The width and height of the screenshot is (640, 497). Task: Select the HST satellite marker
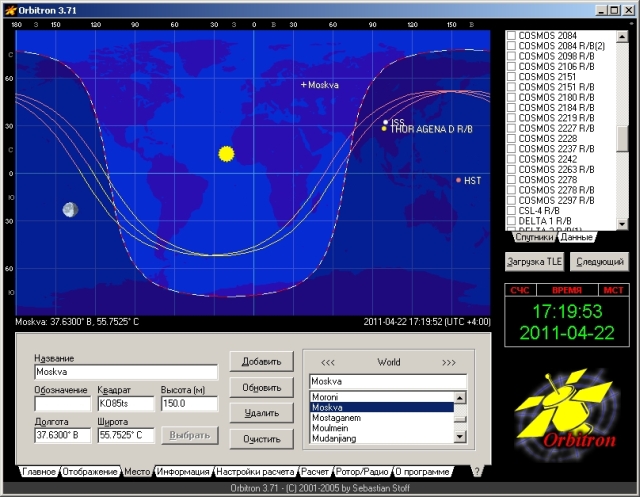458,180
